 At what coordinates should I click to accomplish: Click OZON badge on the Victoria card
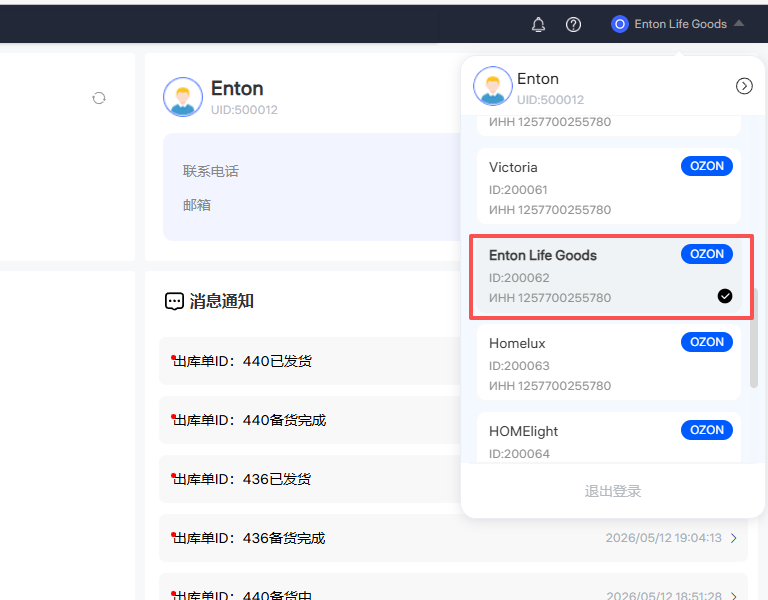click(x=707, y=166)
